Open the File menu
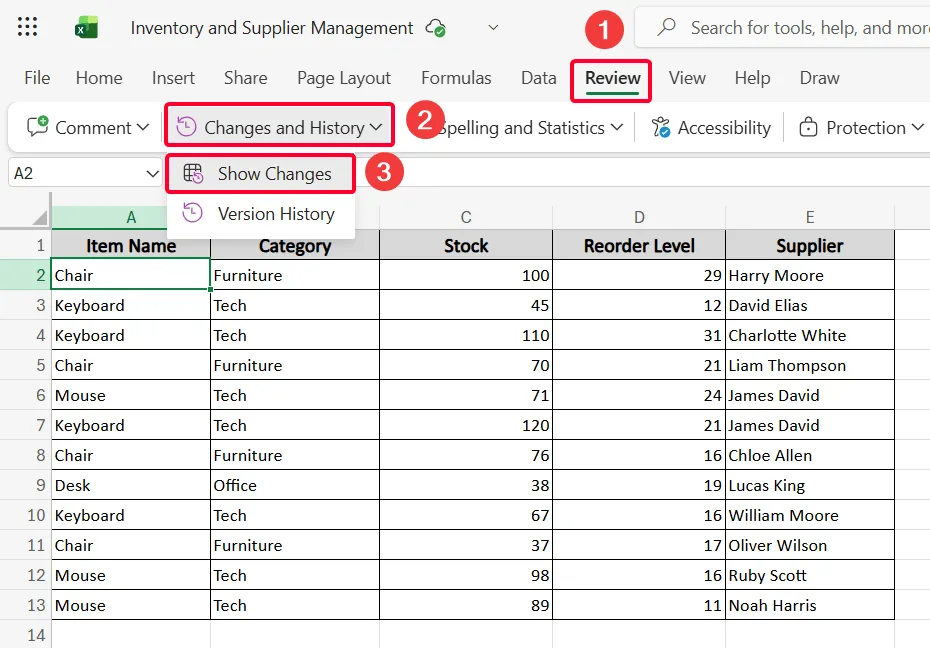Image resolution: width=930 pixels, height=648 pixels. 37,78
